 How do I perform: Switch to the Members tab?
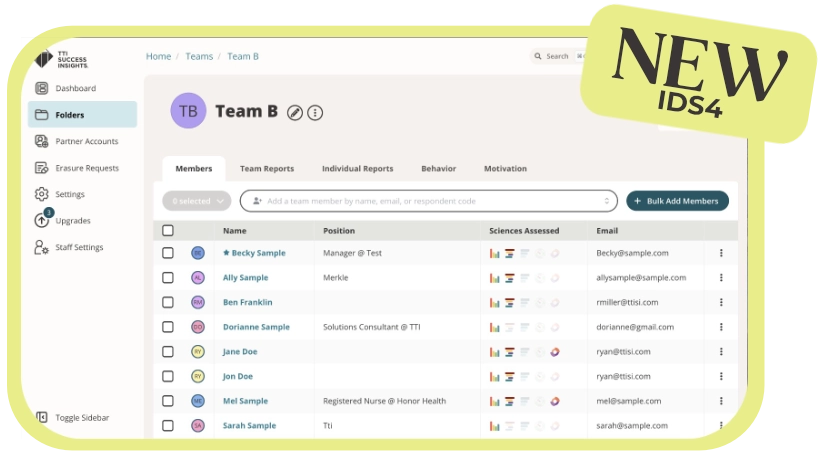click(x=194, y=168)
